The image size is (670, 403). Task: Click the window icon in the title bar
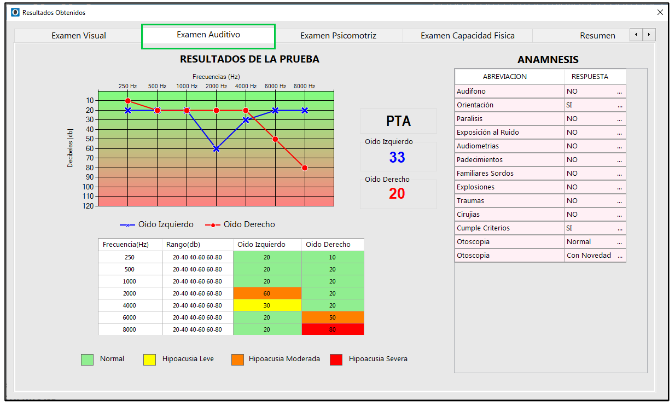click(13, 12)
